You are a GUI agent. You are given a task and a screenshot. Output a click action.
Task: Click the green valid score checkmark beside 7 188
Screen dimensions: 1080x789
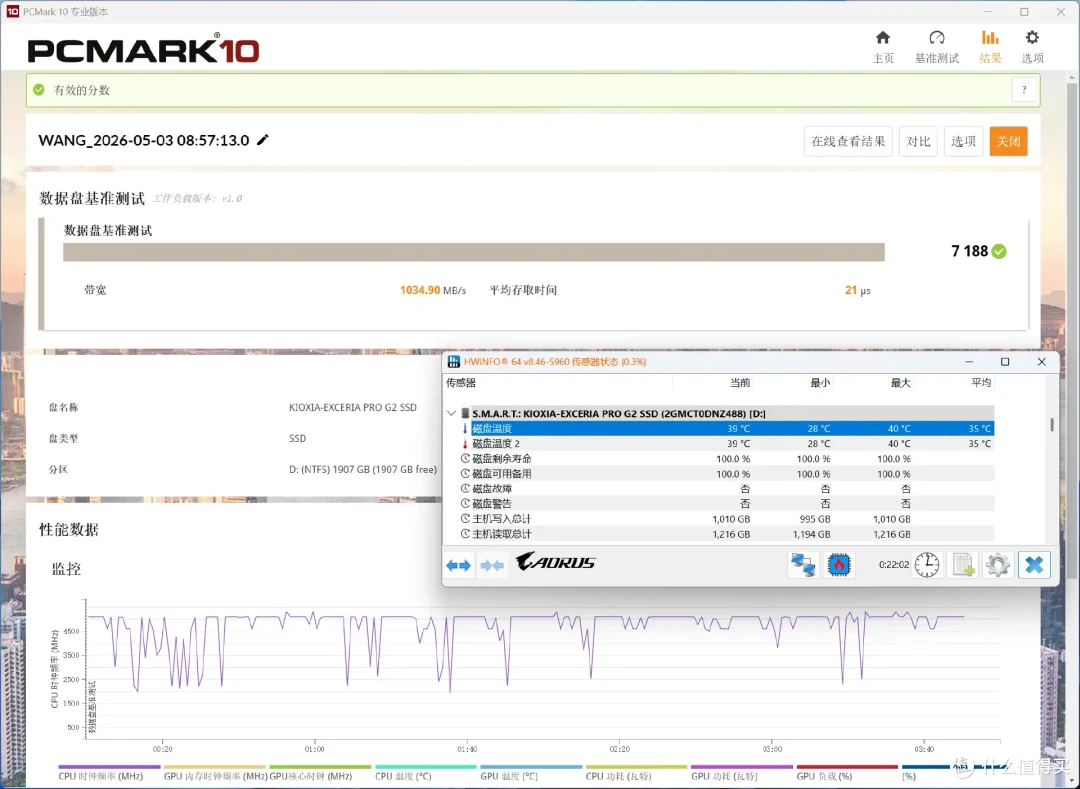pos(999,251)
